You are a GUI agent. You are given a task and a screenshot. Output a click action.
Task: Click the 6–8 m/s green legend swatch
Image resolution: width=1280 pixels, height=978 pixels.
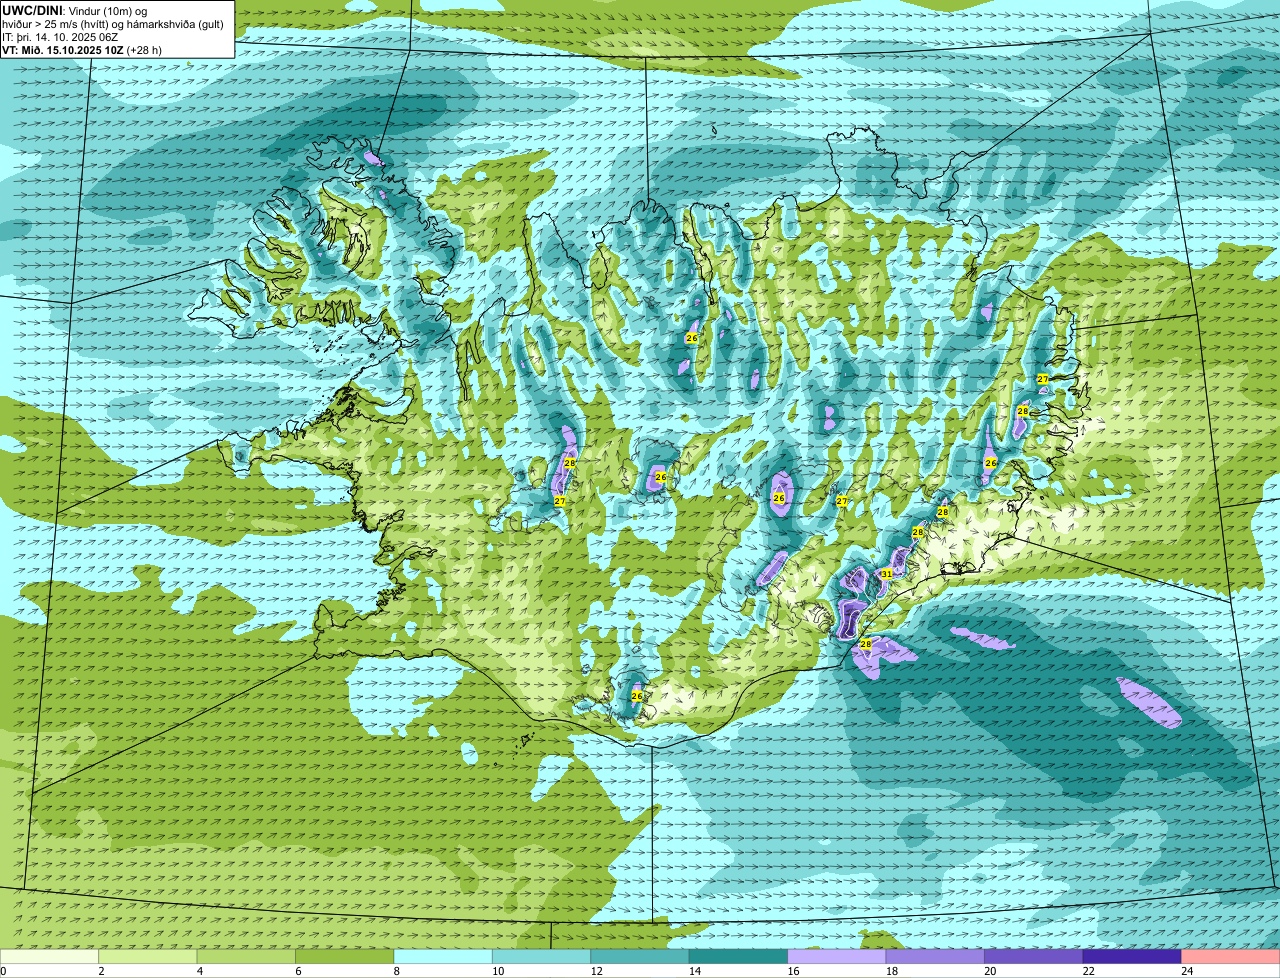click(x=345, y=957)
